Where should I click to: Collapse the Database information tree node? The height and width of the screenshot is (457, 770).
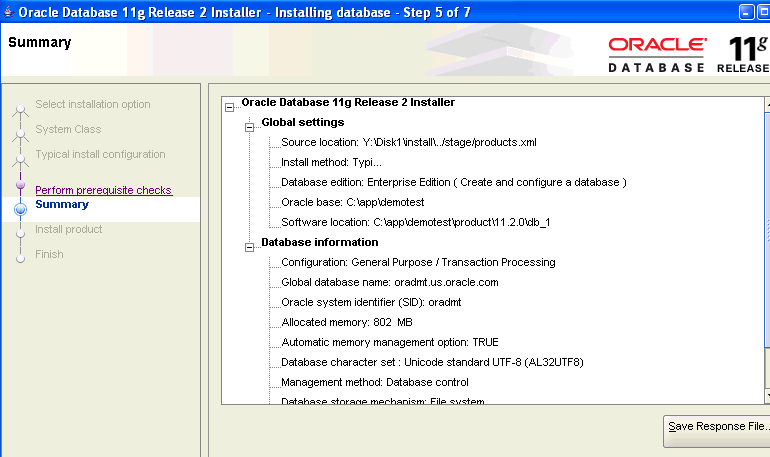pos(249,247)
